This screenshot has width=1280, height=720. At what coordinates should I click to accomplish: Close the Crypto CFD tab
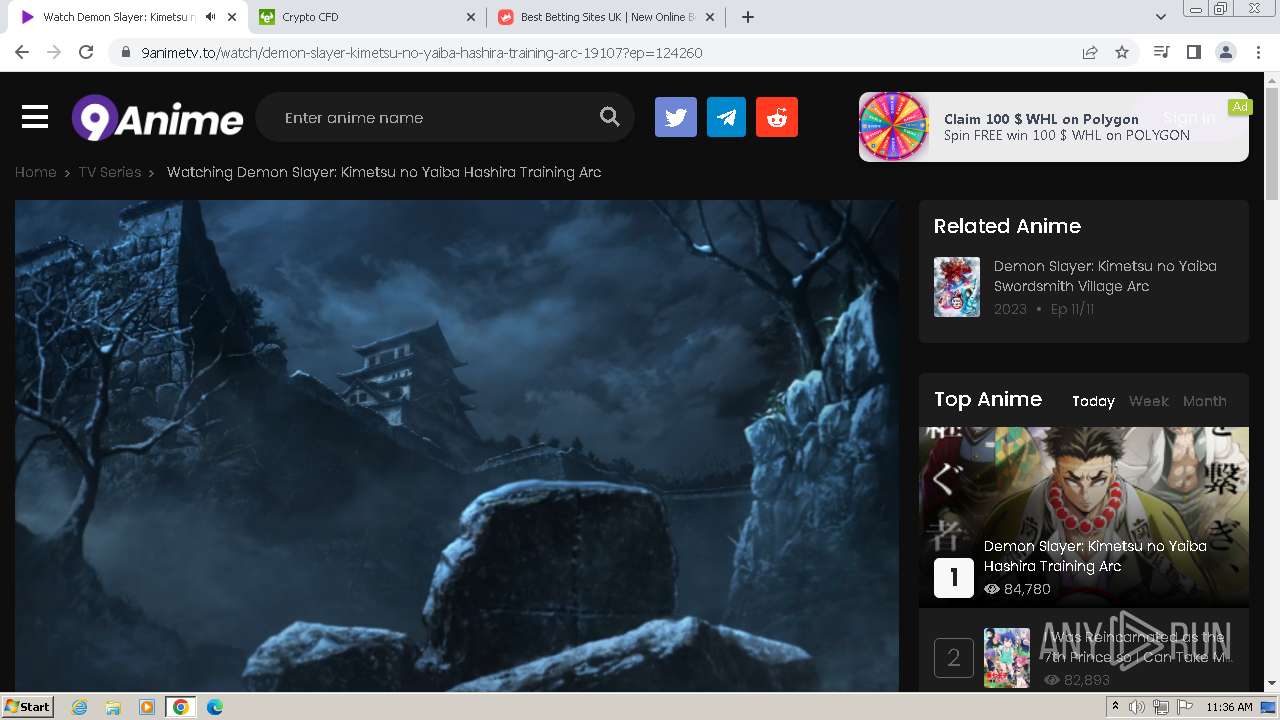(471, 17)
